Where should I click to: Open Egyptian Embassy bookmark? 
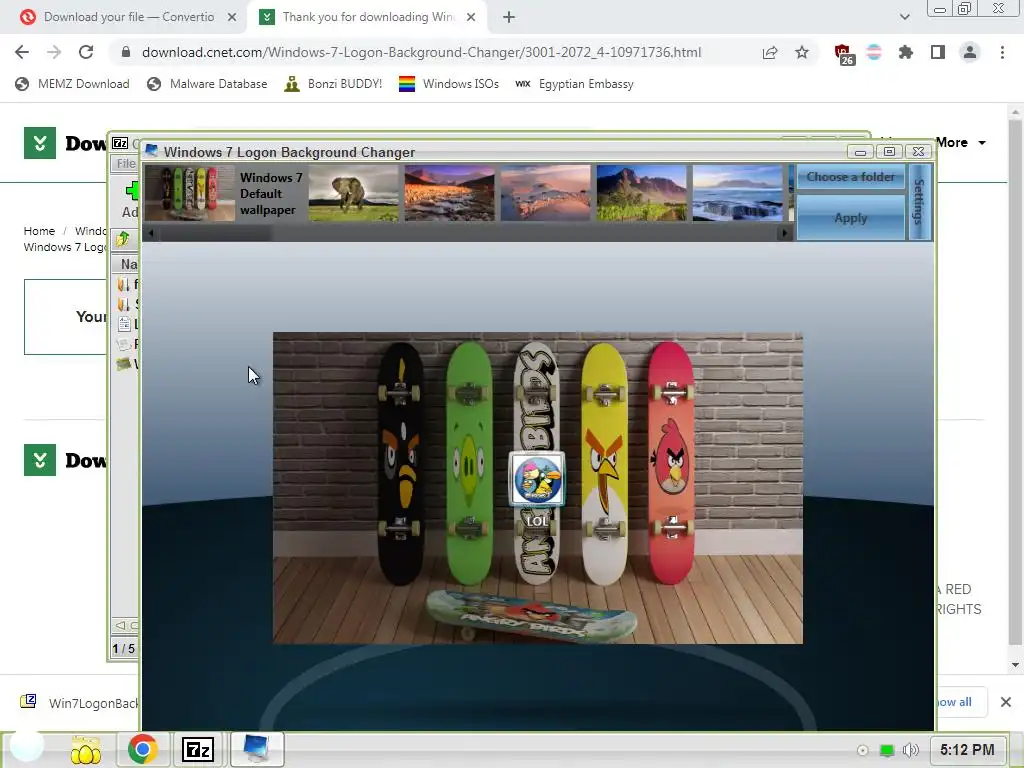click(574, 84)
